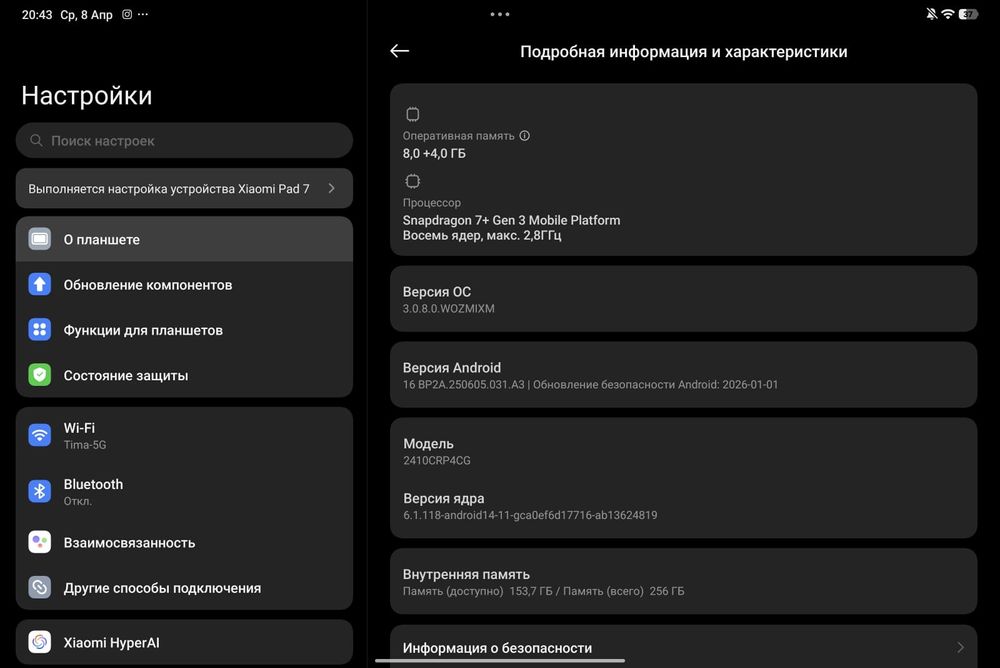Click the Bluetooth settings icon
This screenshot has height=668, width=1000.
pyautogui.click(x=40, y=491)
